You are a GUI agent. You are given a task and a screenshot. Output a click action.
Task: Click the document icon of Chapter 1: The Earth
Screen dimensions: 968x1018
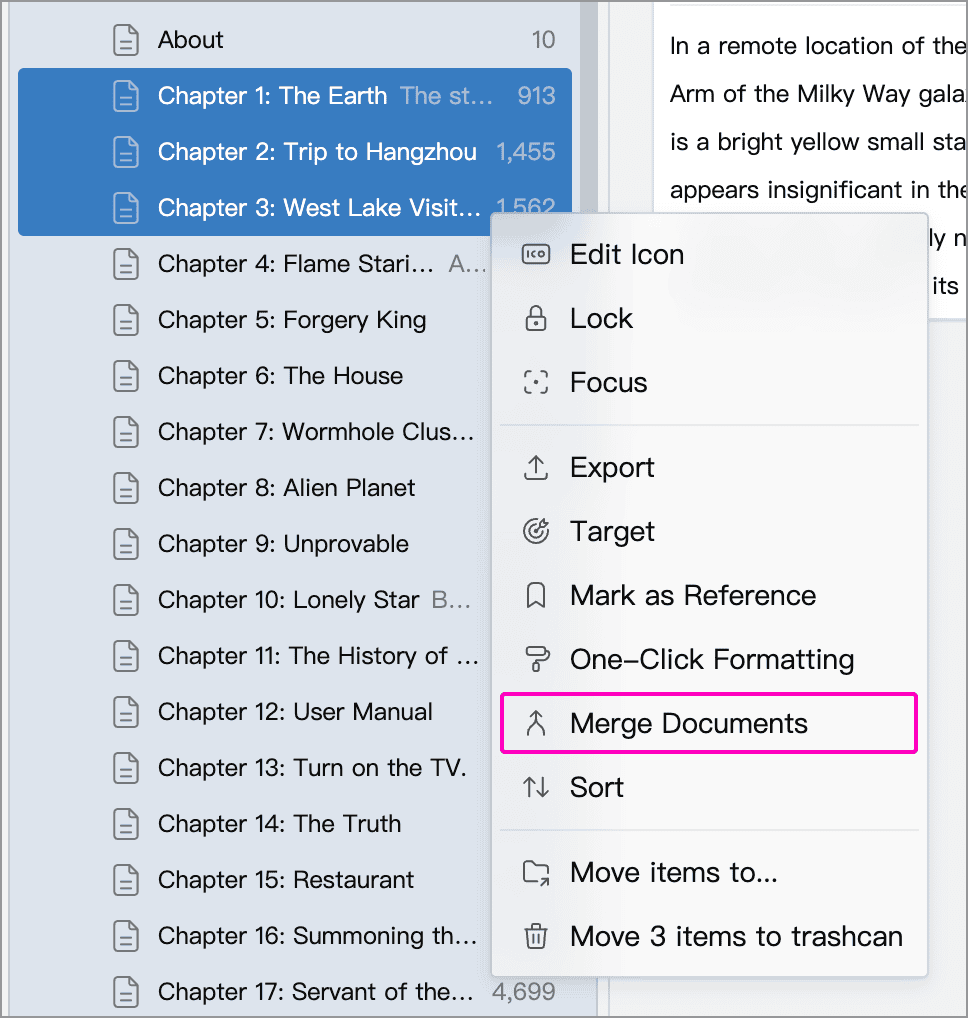click(126, 96)
